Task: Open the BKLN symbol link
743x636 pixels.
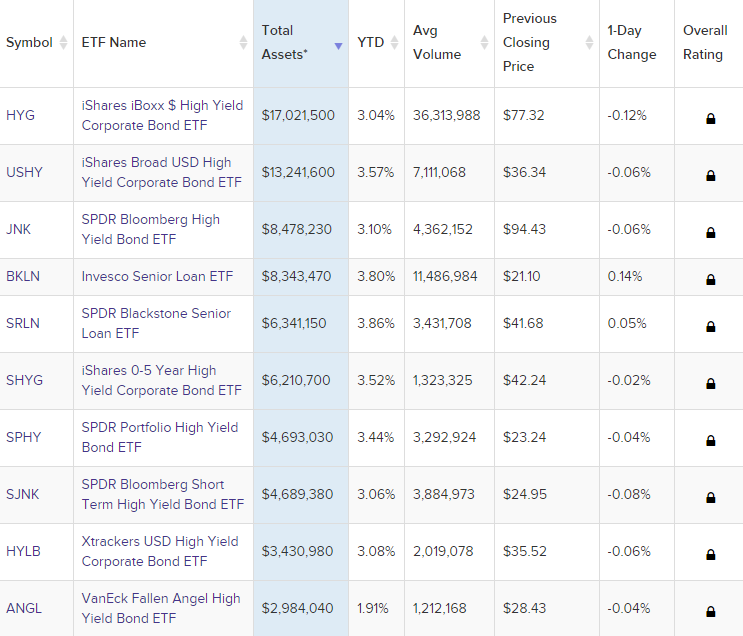Action: pos(23,276)
